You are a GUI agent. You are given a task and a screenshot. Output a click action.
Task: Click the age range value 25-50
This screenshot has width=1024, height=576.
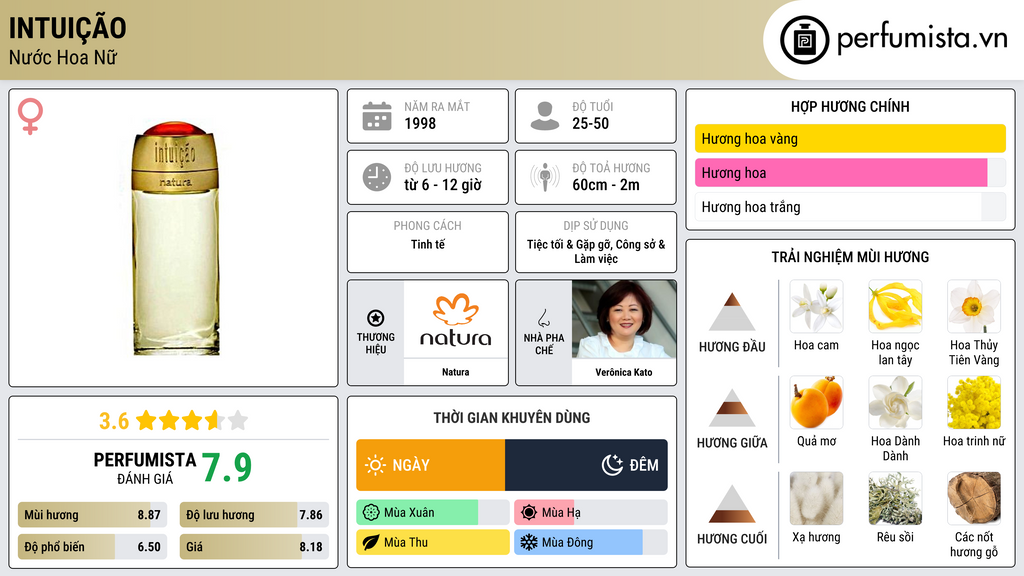[590, 123]
